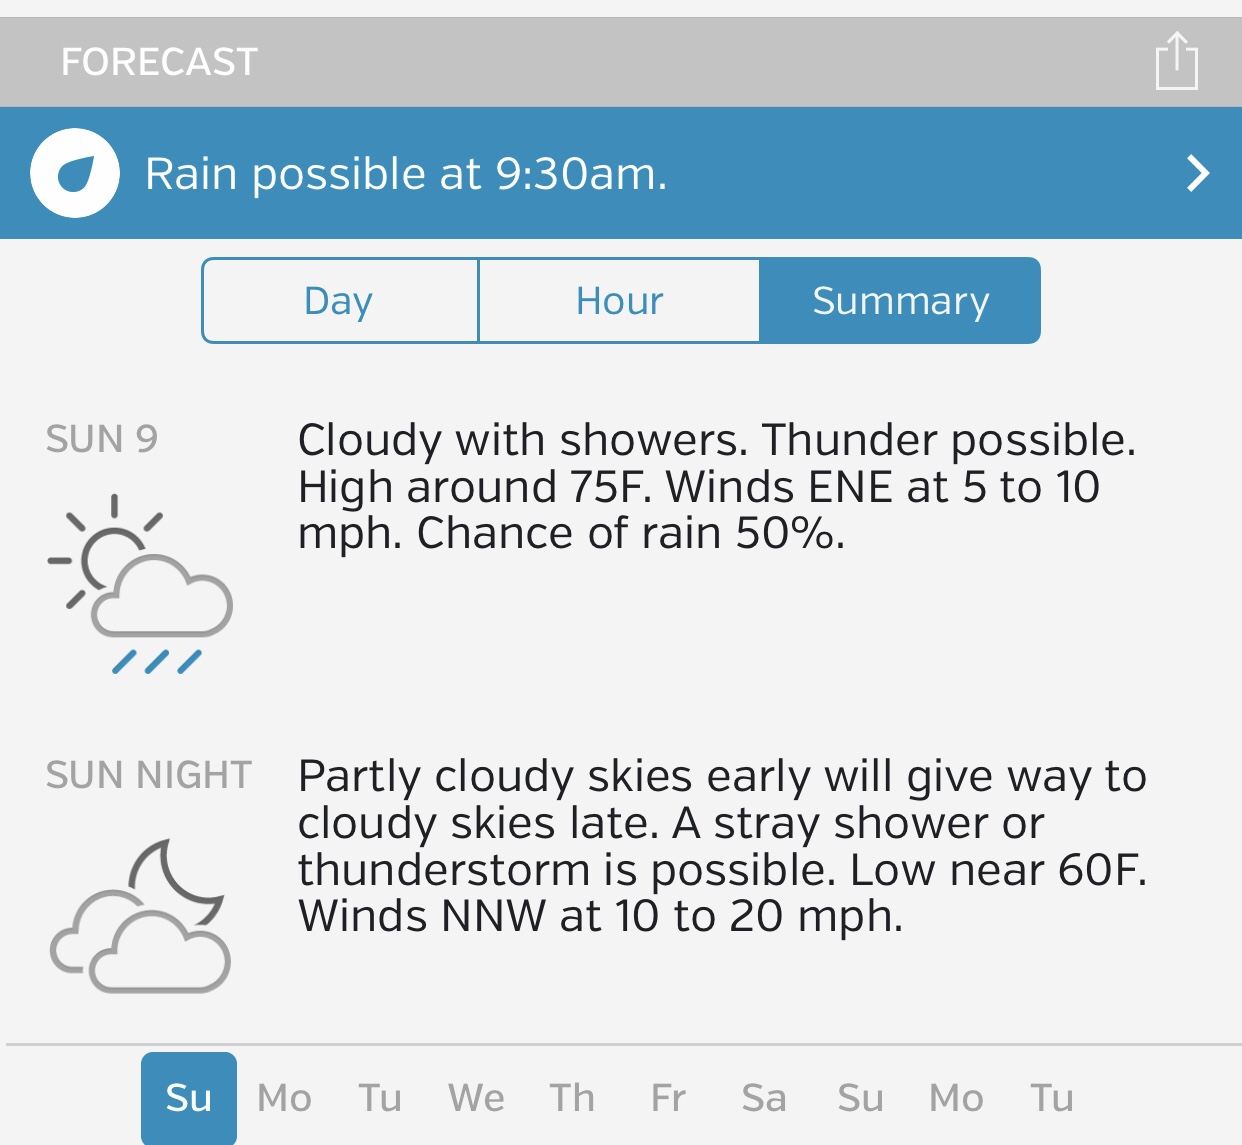Screen dimensions: 1242x1145
Task: Choose We in the day selector
Action: (476, 1098)
